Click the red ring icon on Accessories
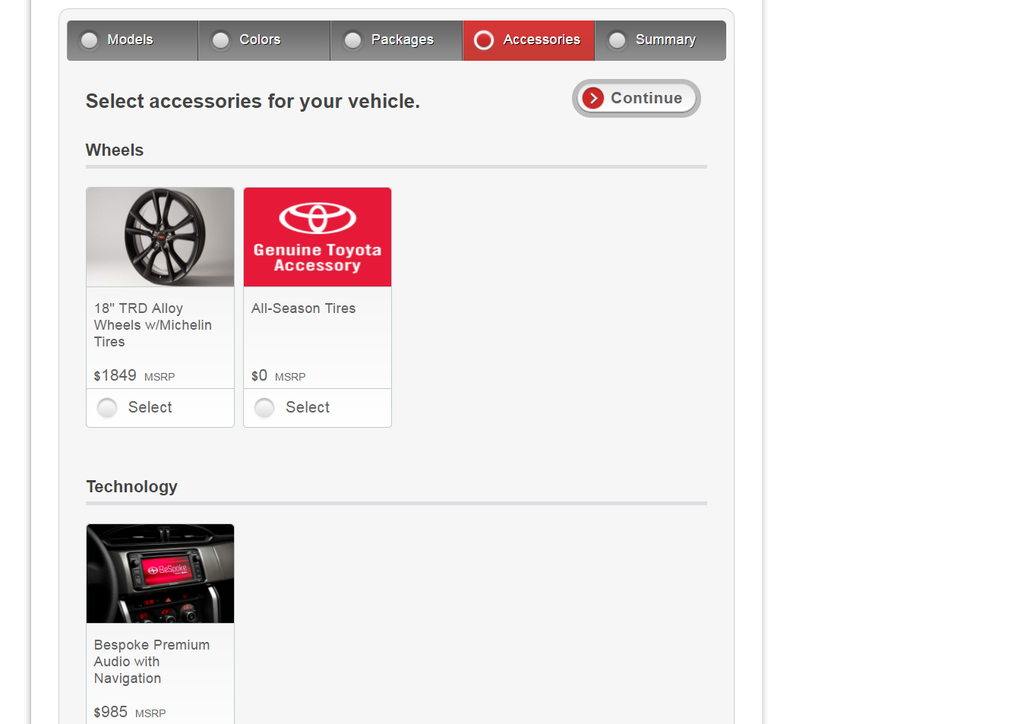The width and height of the screenshot is (1024, 724). pyautogui.click(x=484, y=40)
